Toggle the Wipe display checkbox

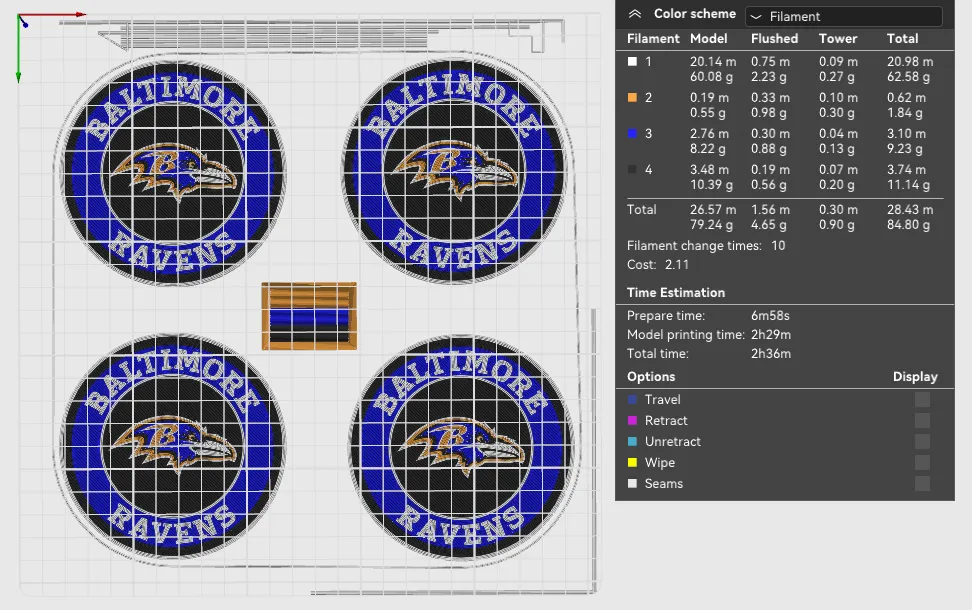tap(922, 463)
